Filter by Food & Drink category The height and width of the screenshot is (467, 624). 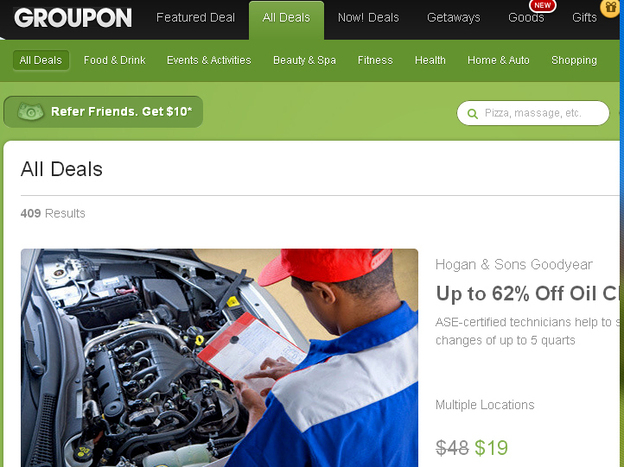115,60
